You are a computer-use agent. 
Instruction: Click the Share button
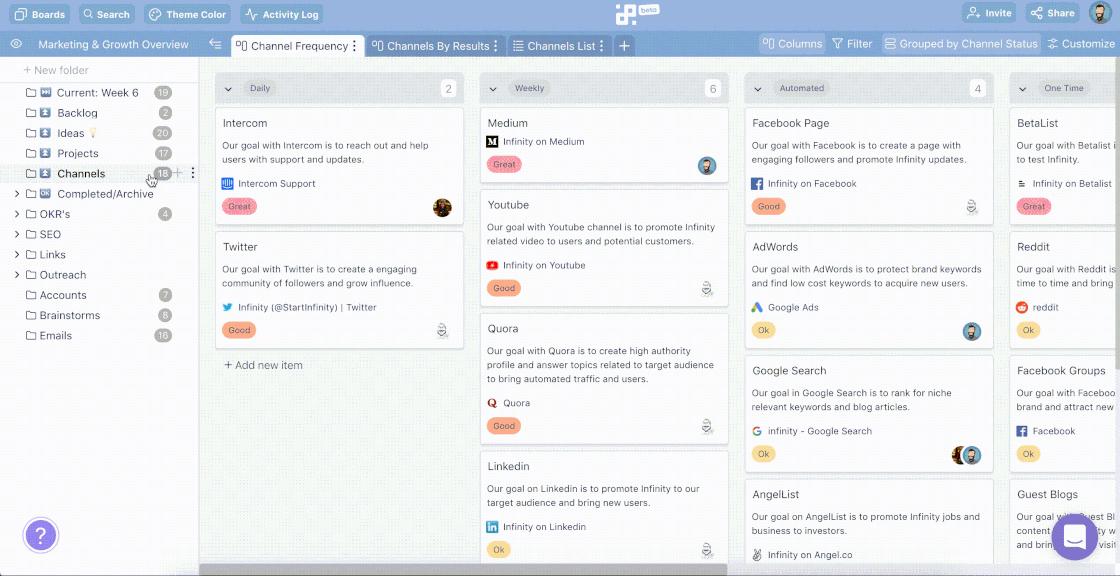[x=1053, y=13]
